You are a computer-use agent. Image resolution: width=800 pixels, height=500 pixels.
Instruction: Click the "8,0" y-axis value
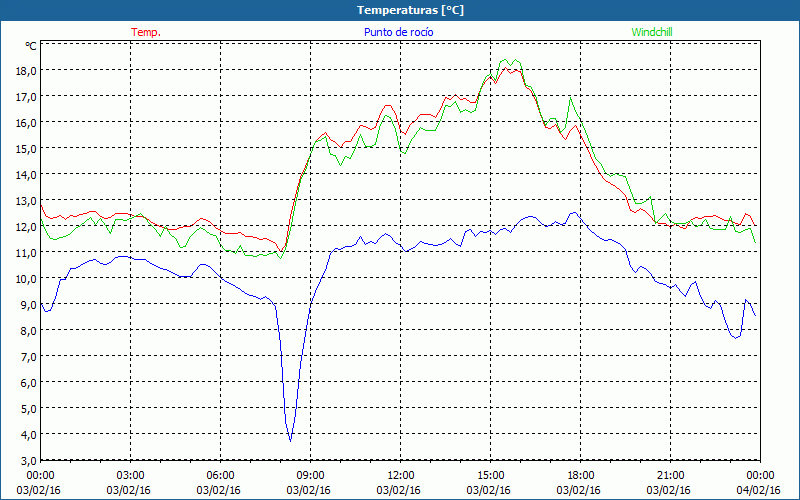[28, 331]
